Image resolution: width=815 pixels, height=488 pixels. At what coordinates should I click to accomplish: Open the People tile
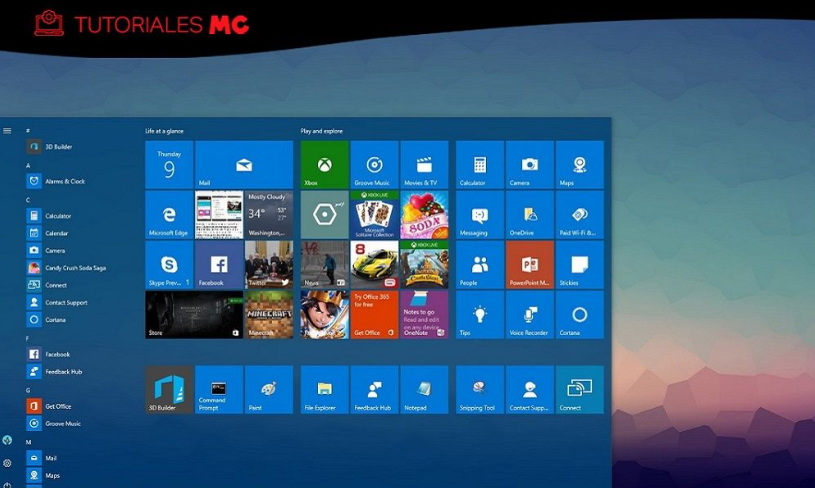pyautogui.click(x=480, y=265)
